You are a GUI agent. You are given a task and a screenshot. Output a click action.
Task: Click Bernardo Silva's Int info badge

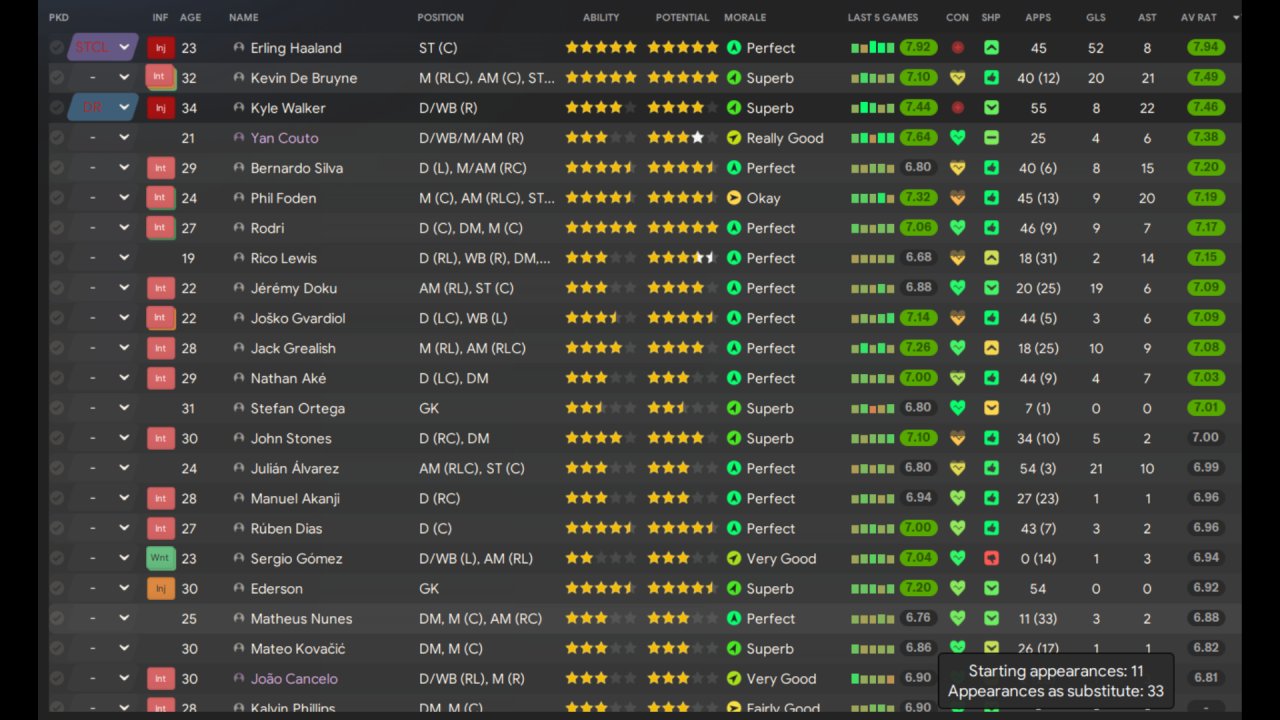pyautogui.click(x=160, y=168)
